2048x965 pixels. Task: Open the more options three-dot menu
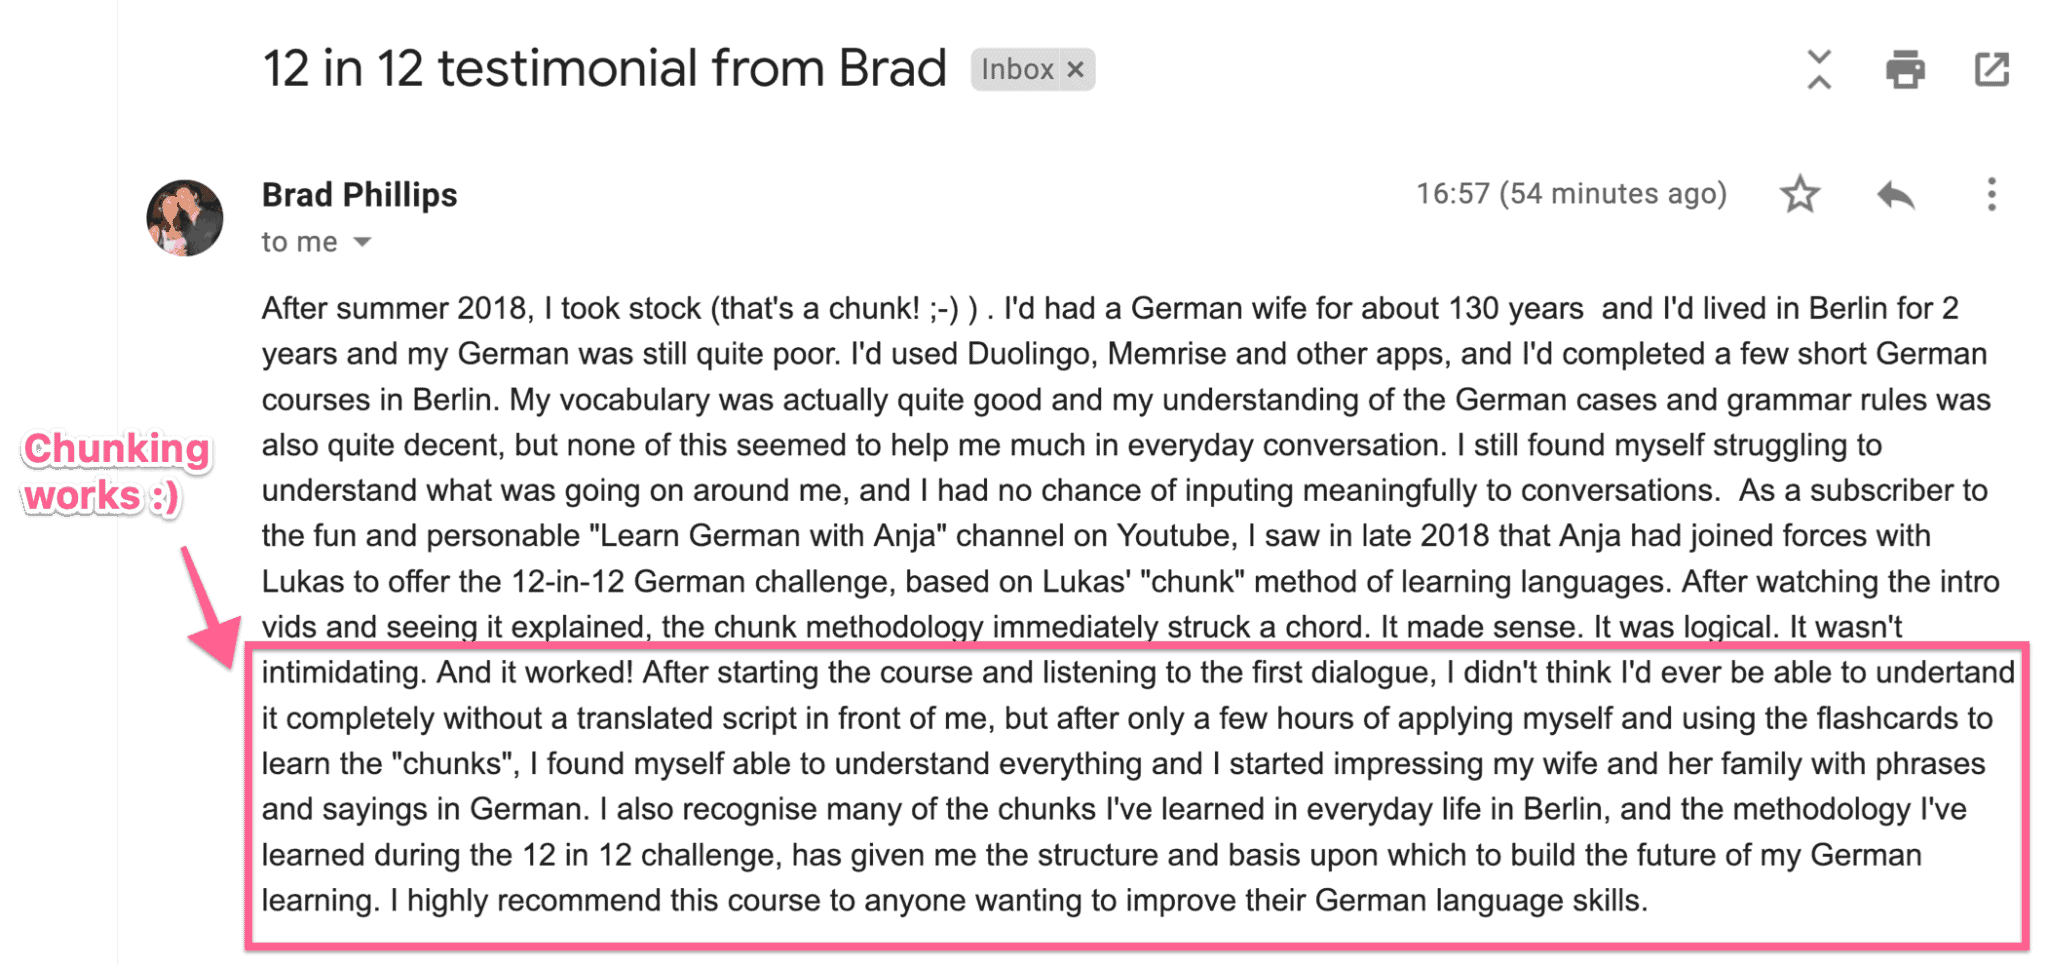[1989, 194]
